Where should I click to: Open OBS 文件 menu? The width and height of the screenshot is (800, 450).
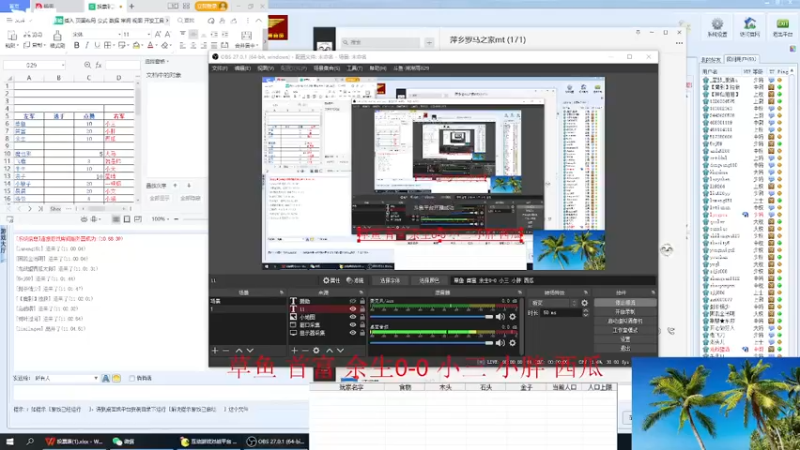(220, 68)
